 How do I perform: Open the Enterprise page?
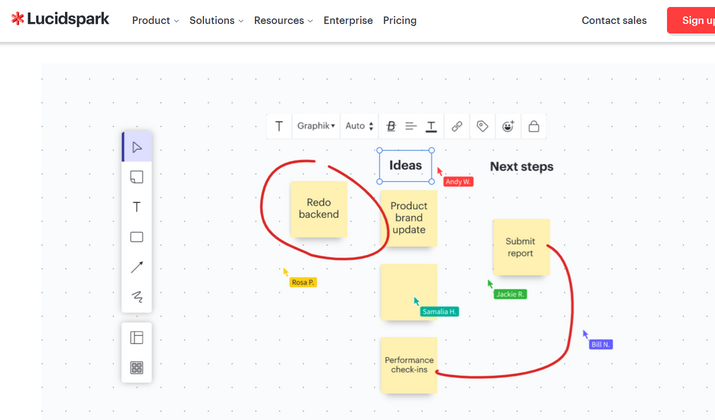tap(348, 21)
